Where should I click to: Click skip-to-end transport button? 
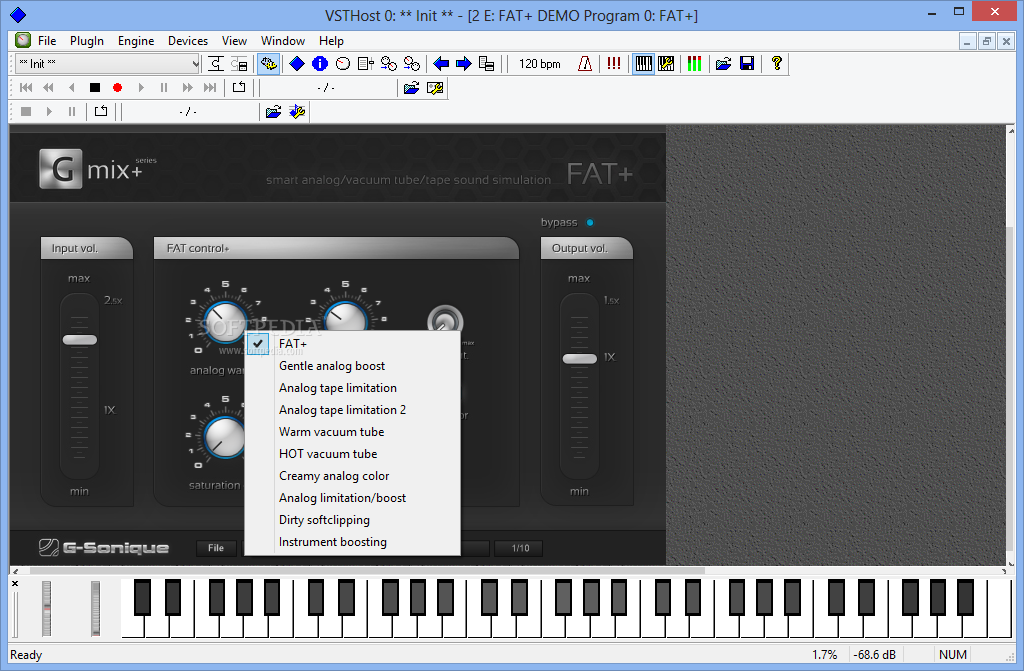click(x=210, y=88)
